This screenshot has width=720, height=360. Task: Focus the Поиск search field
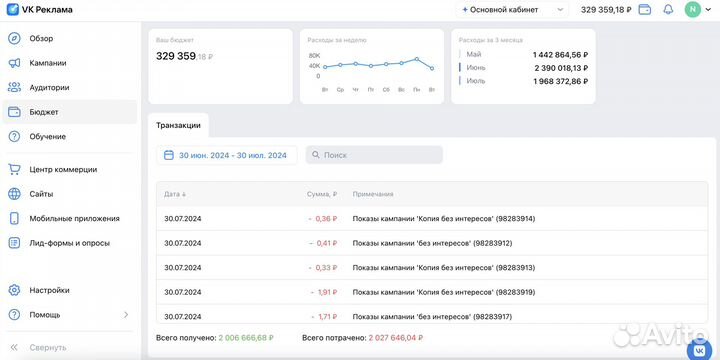(374, 155)
